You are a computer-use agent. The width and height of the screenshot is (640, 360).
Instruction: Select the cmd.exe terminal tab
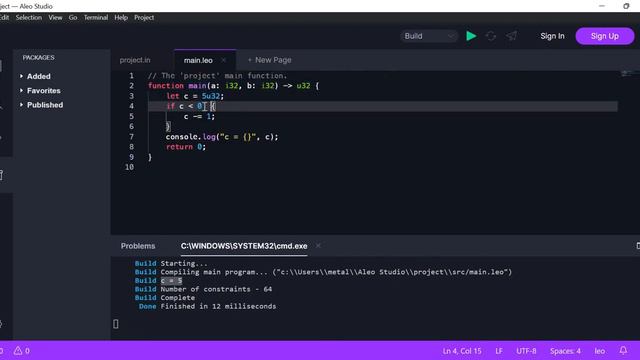coord(244,246)
